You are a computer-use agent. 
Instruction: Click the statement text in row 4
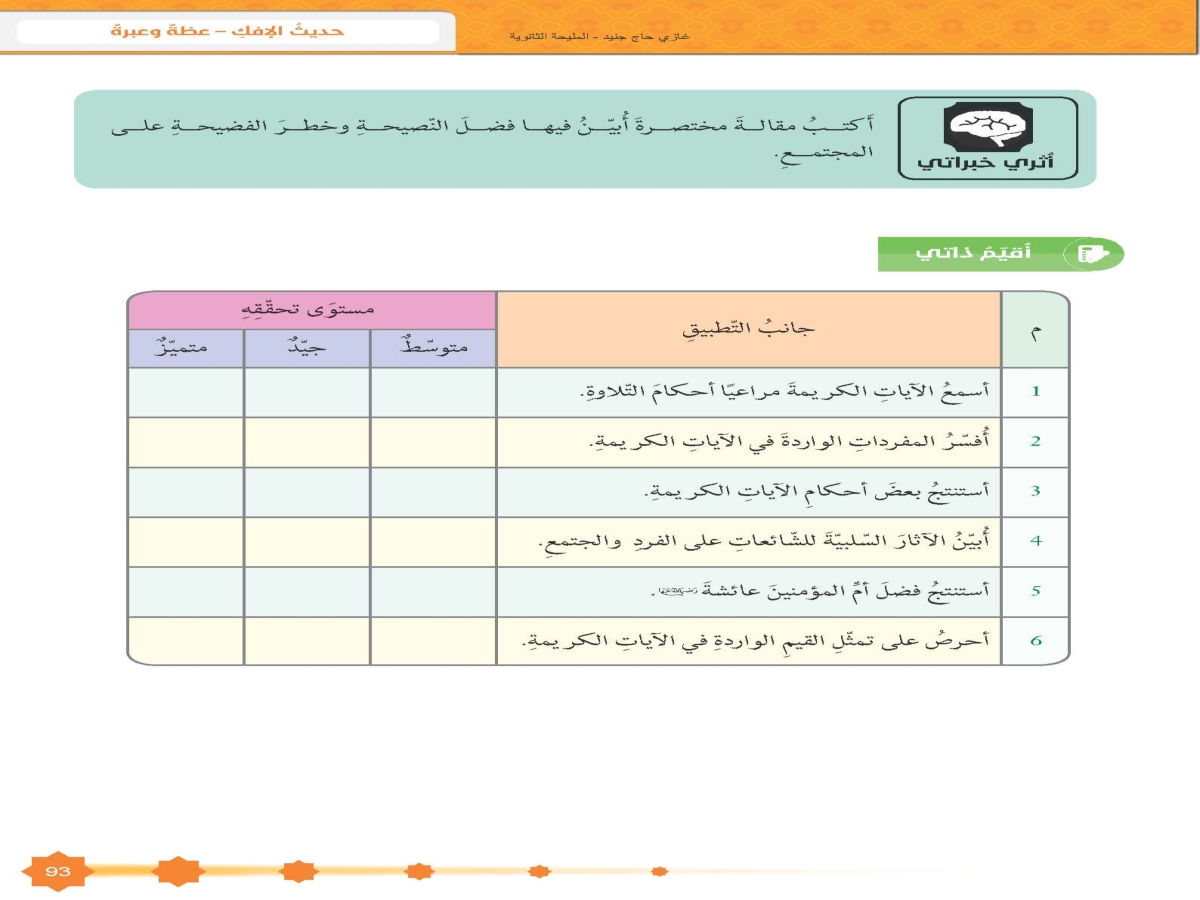tap(762, 541)
